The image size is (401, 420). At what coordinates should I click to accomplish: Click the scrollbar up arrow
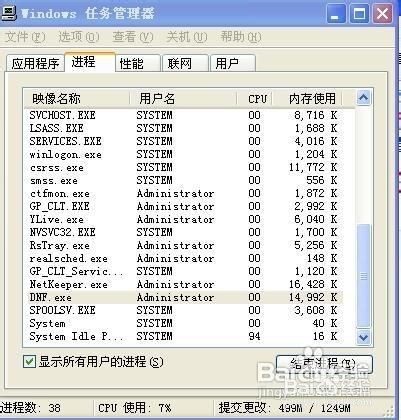tap(363, 98)
